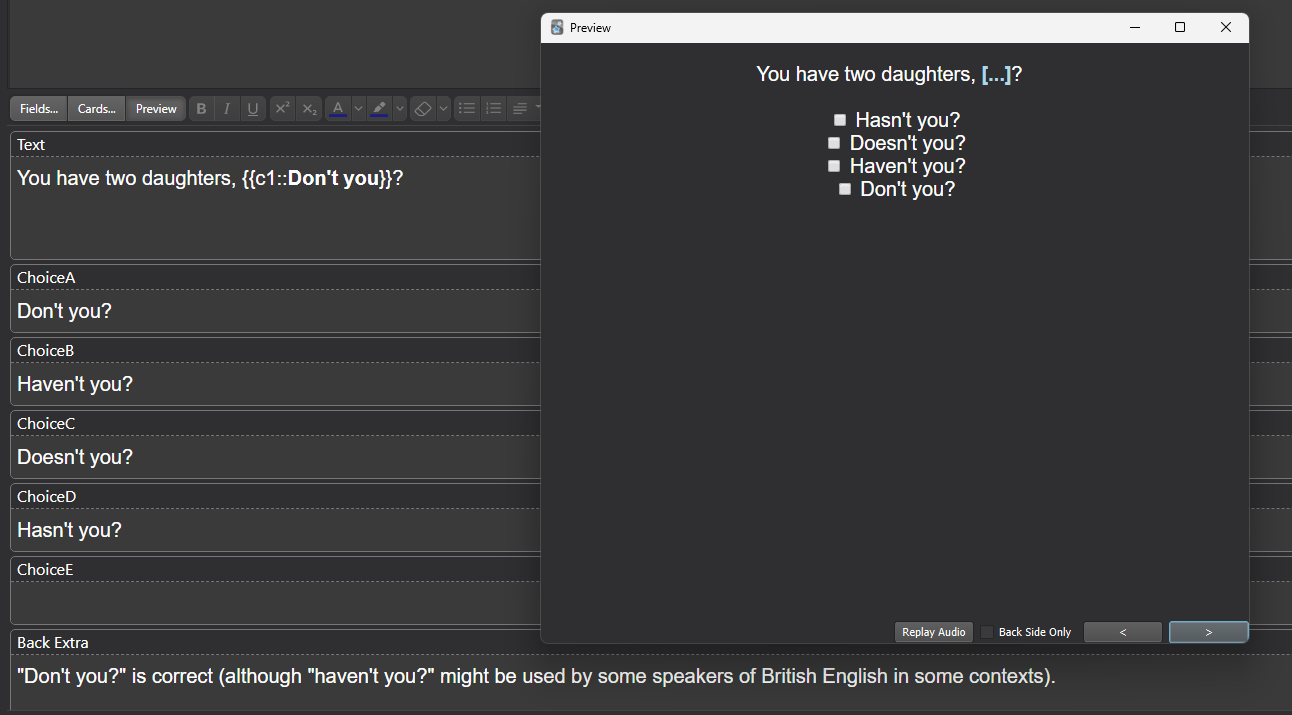The width and height of the screenshot is (1292, 715).
Task: Click into the ChoiceD field
Action: click(275, 530)
